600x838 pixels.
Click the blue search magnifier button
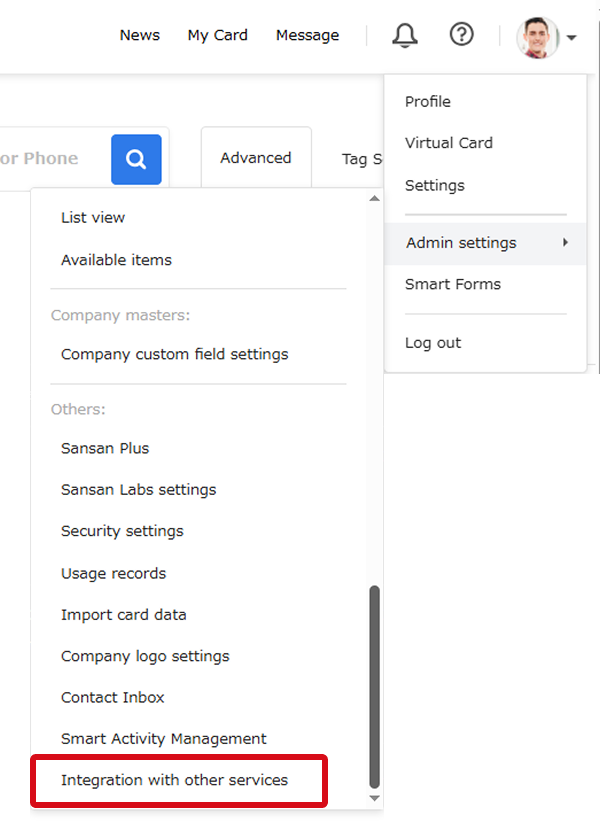point(136,159)
